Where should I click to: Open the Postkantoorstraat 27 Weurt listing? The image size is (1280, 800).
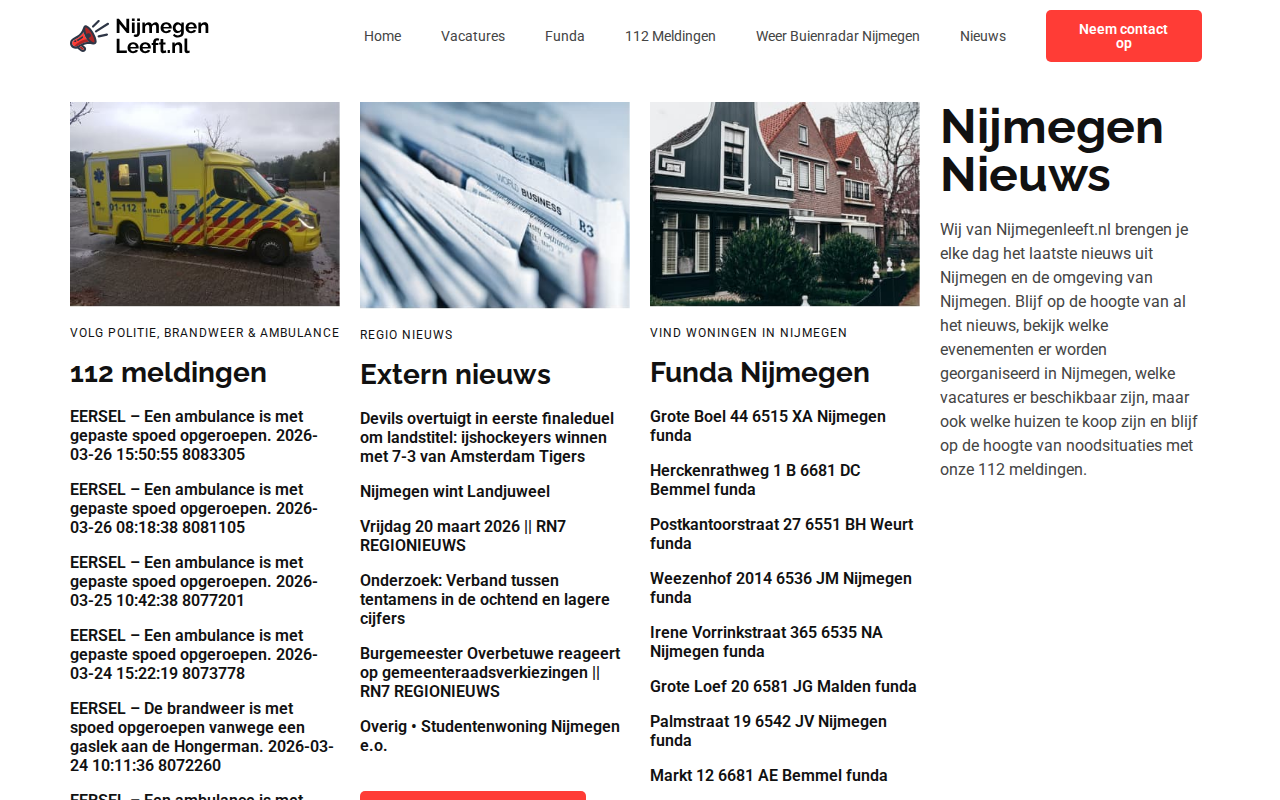[782, 534]
